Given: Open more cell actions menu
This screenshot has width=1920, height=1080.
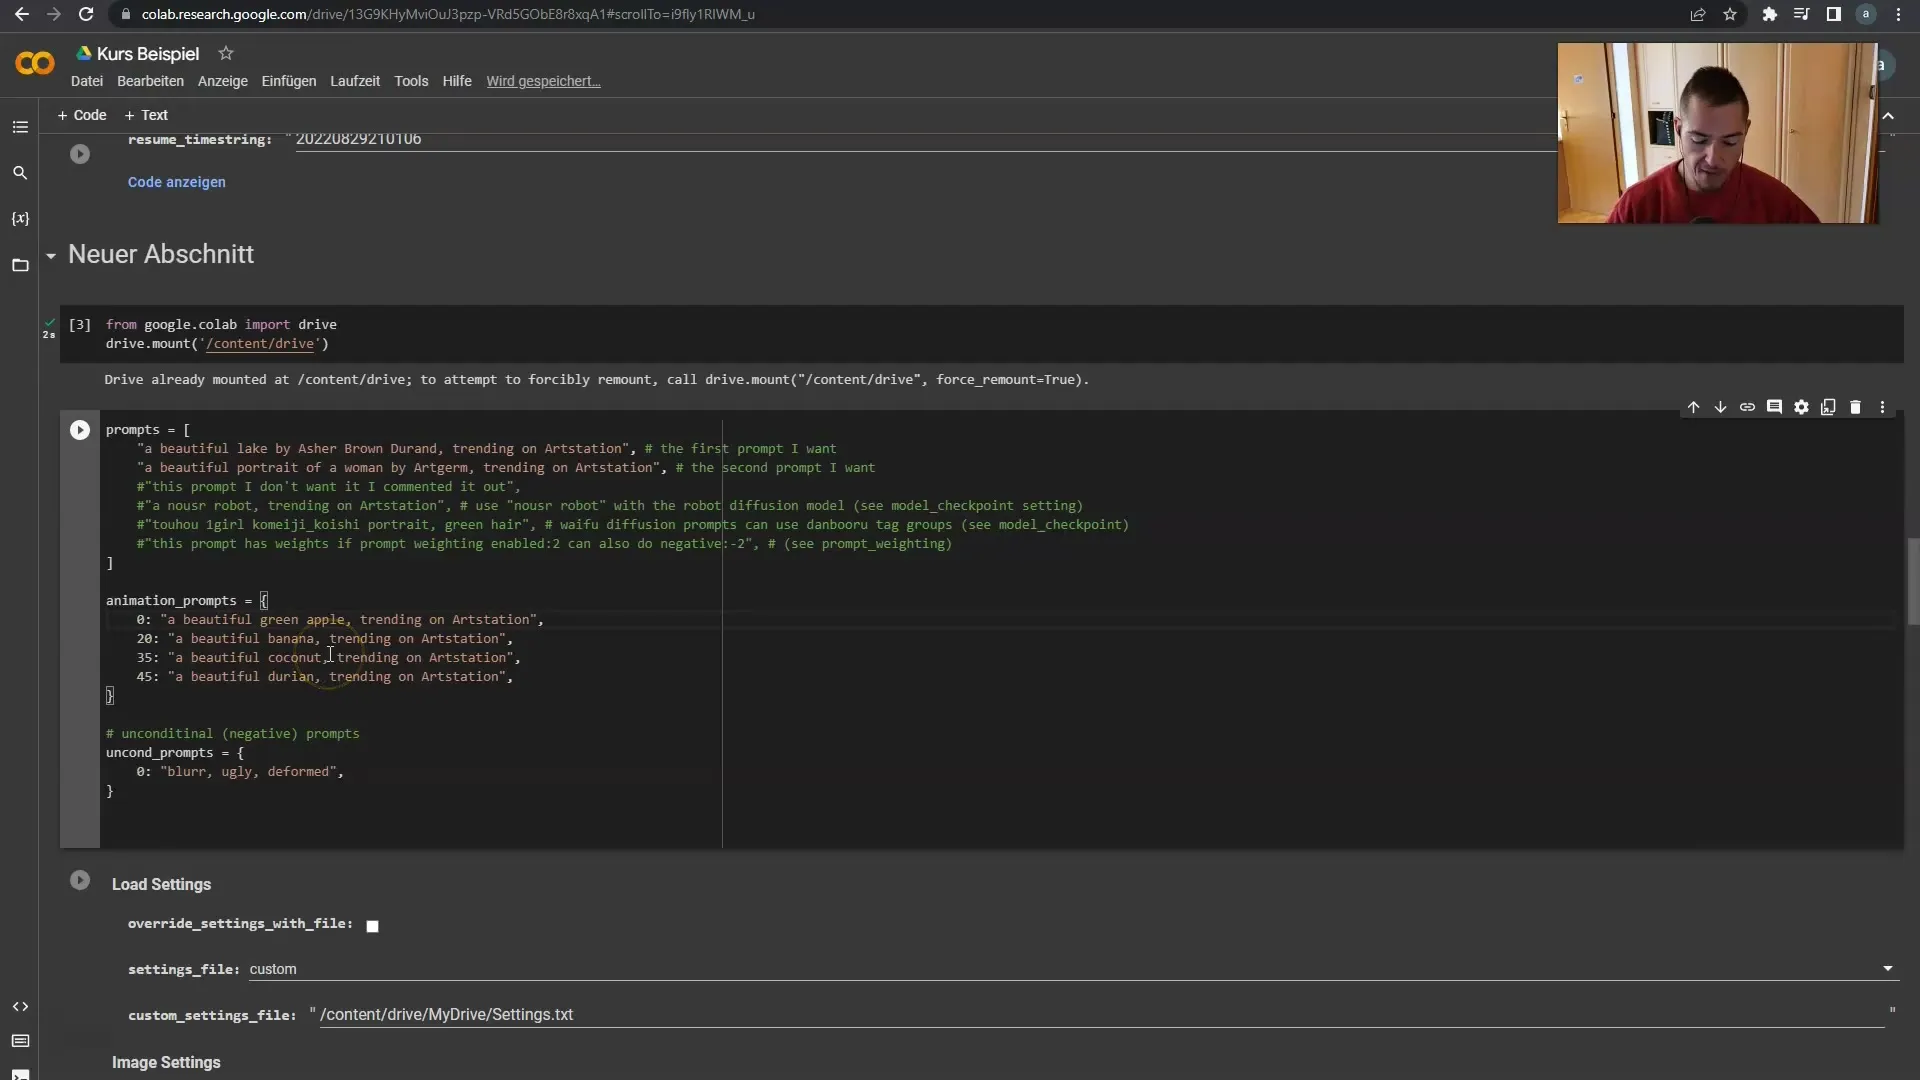Looking at the screenshot, I should coord(1882,407).
